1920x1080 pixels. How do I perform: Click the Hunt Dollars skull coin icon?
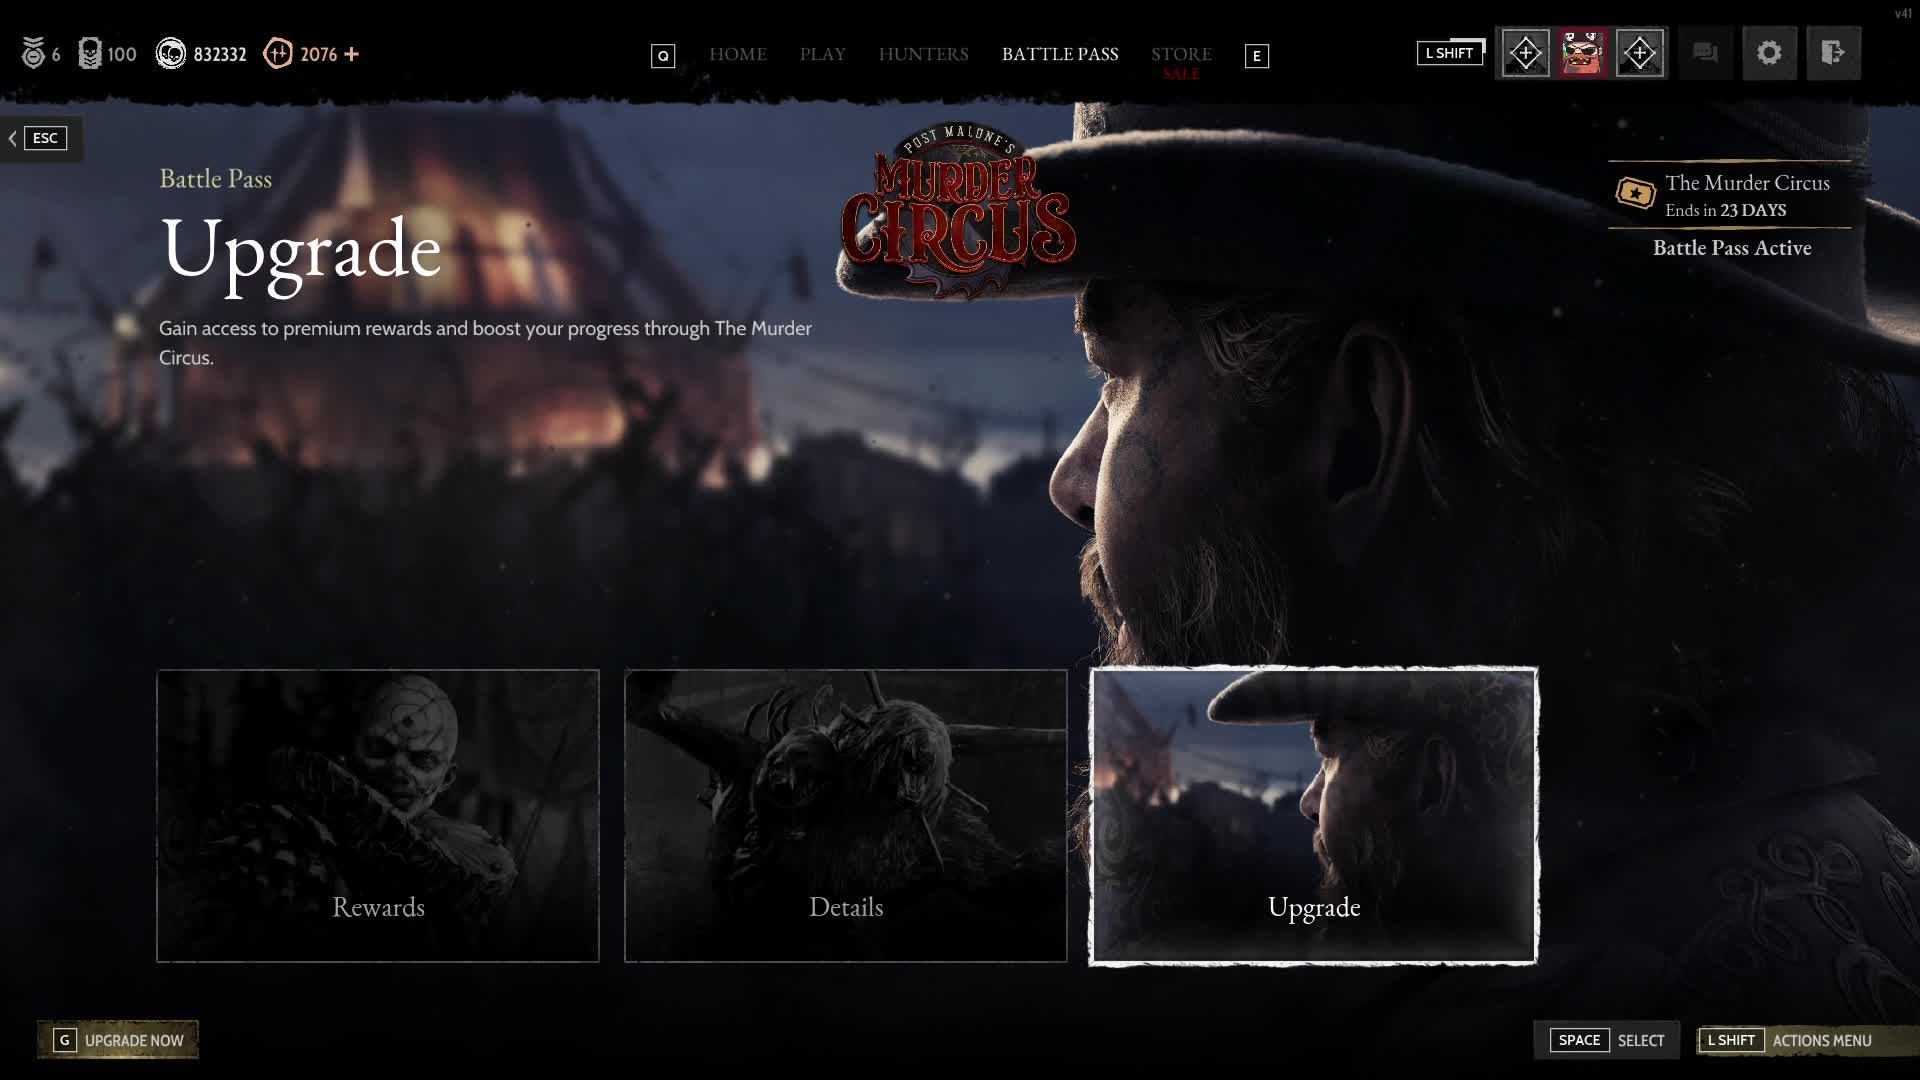tap(171, 54)
